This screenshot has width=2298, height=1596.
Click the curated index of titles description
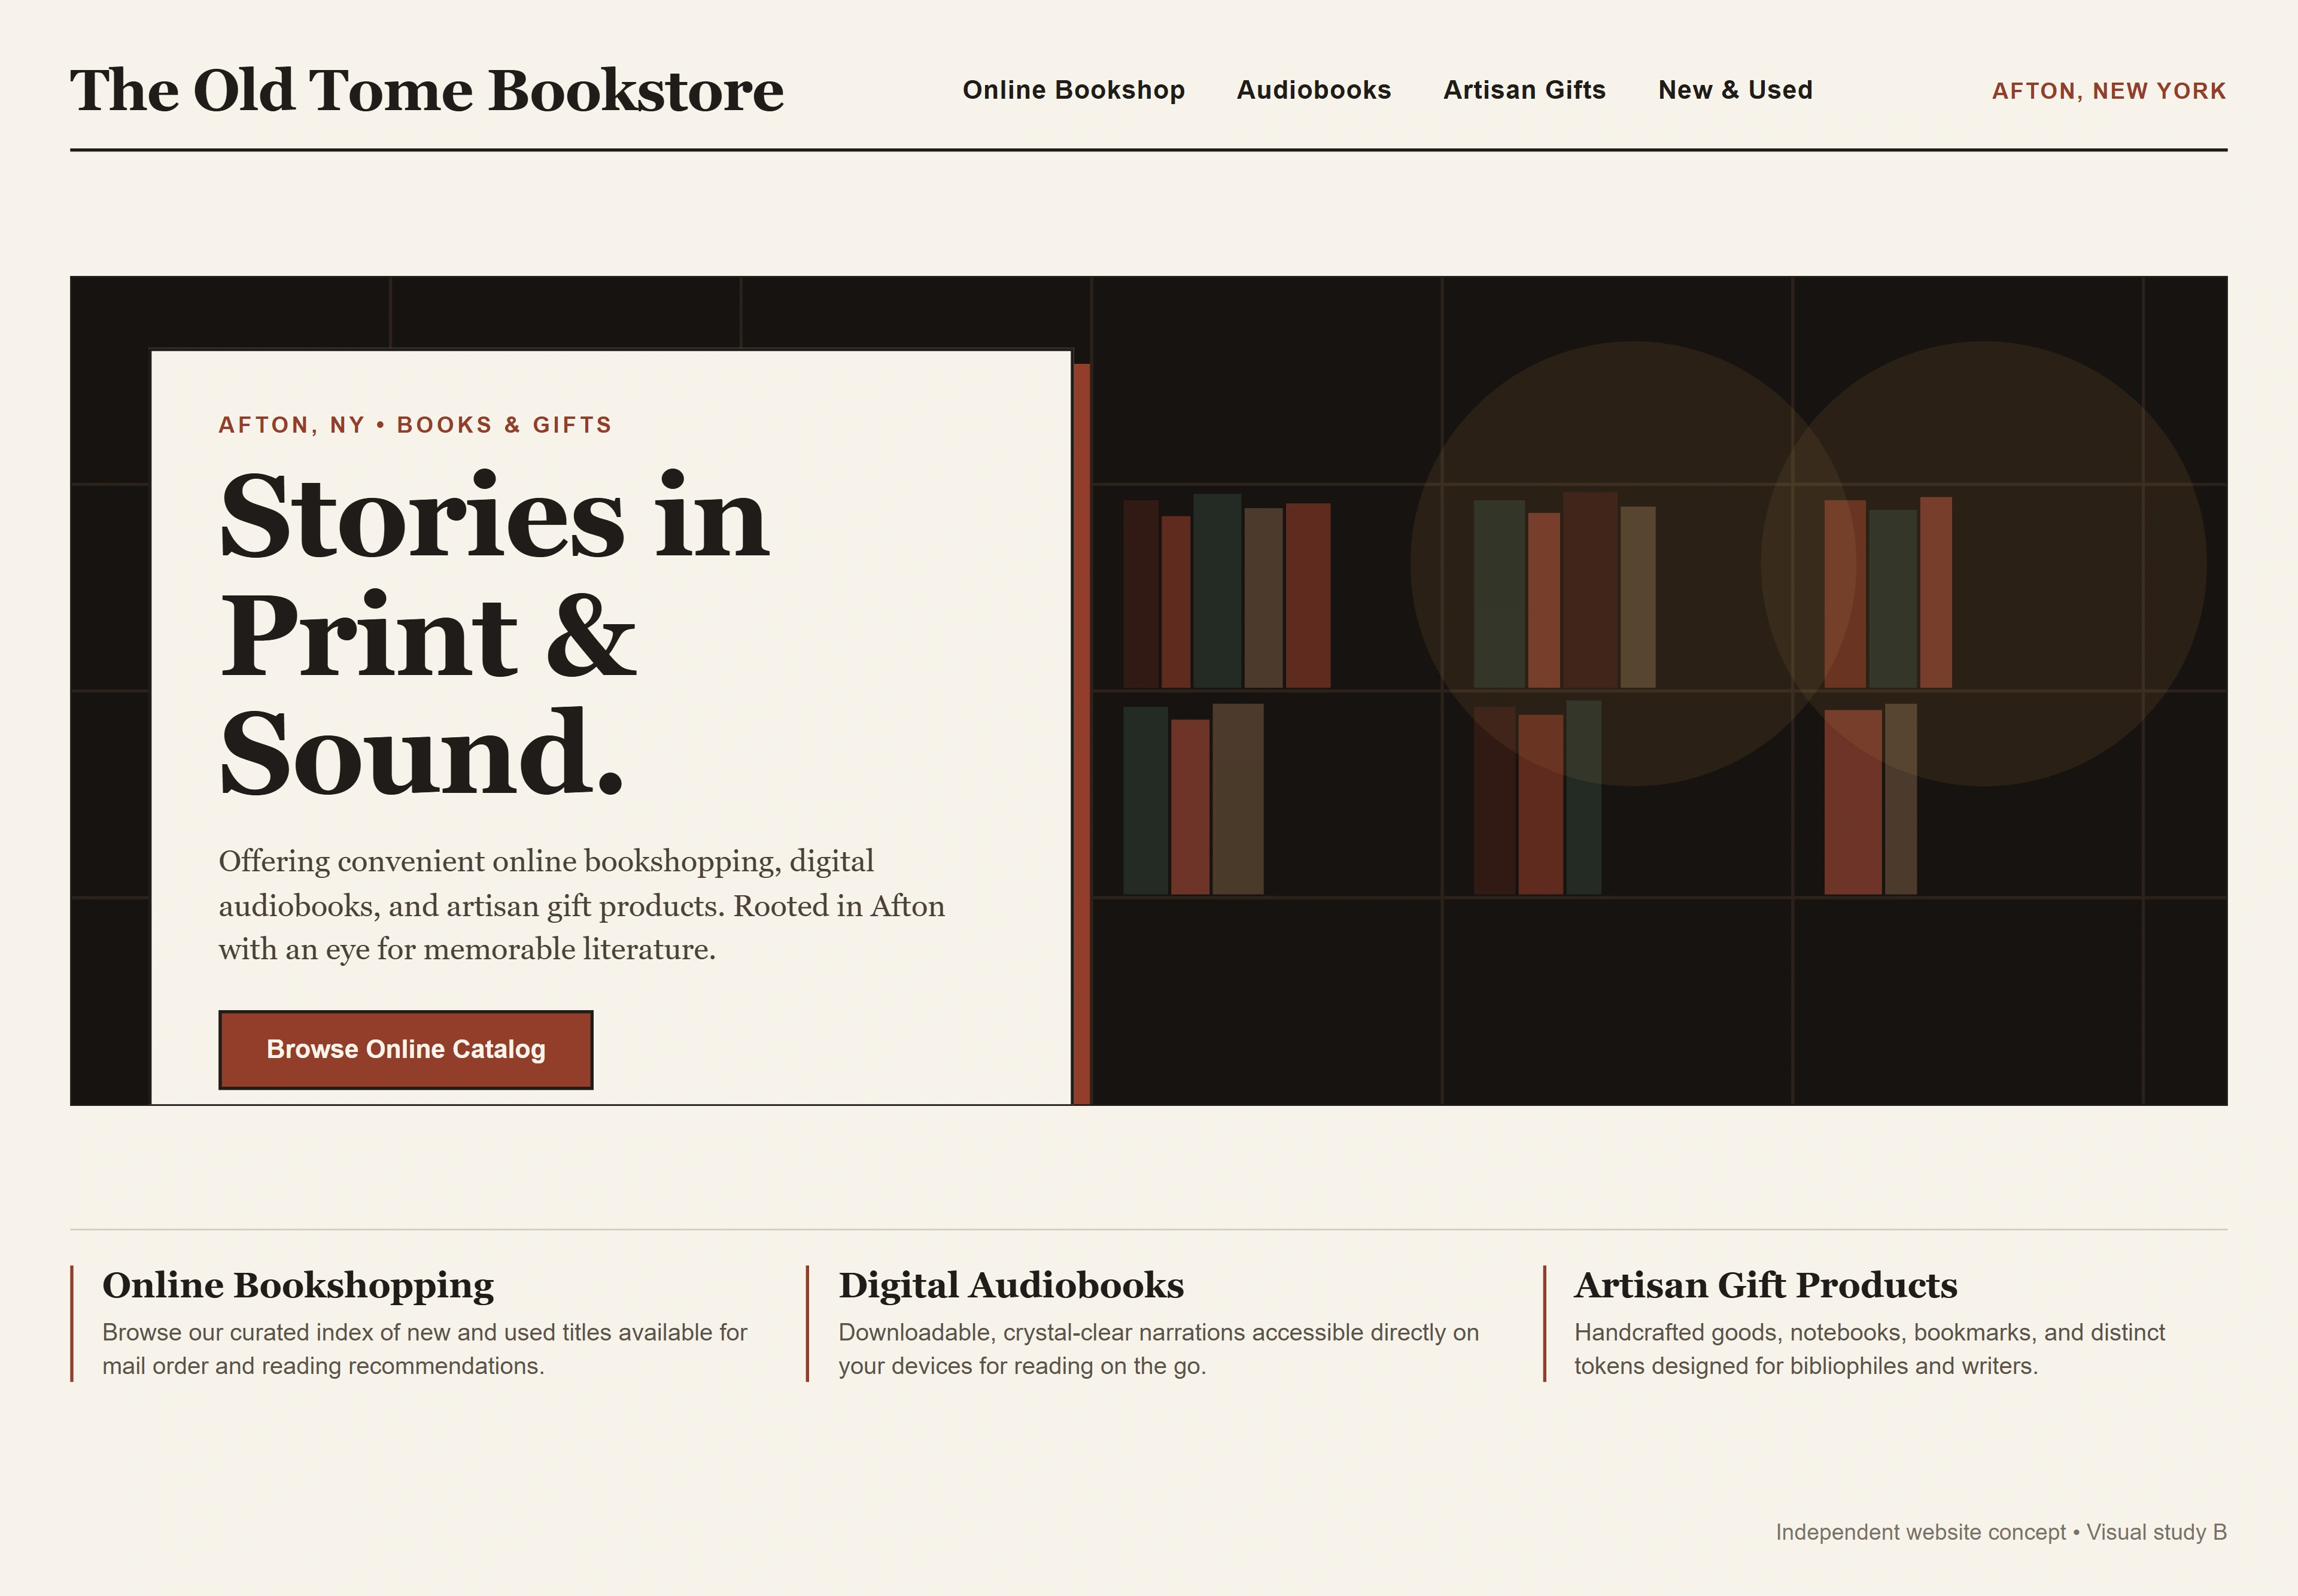[x=425, y=1349]
